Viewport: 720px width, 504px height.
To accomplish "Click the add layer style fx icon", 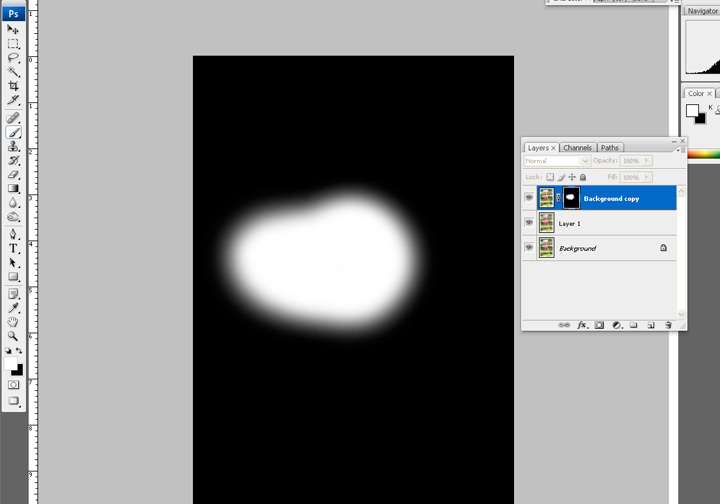I will click(x=582, y=325).
